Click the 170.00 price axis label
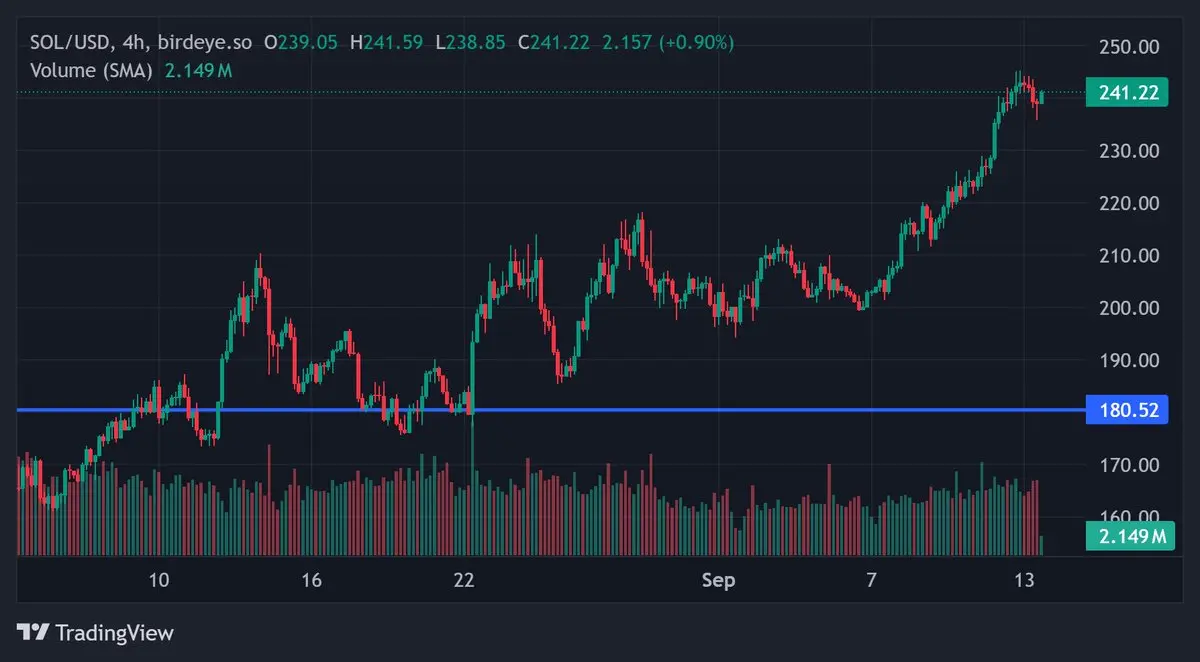The image size is (1200, 662). click(x=1128, y=465)
